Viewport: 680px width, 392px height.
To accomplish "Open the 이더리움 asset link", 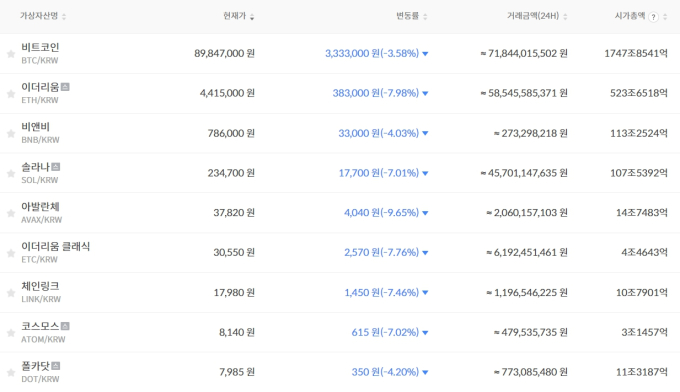I will (x=40, y=87).
